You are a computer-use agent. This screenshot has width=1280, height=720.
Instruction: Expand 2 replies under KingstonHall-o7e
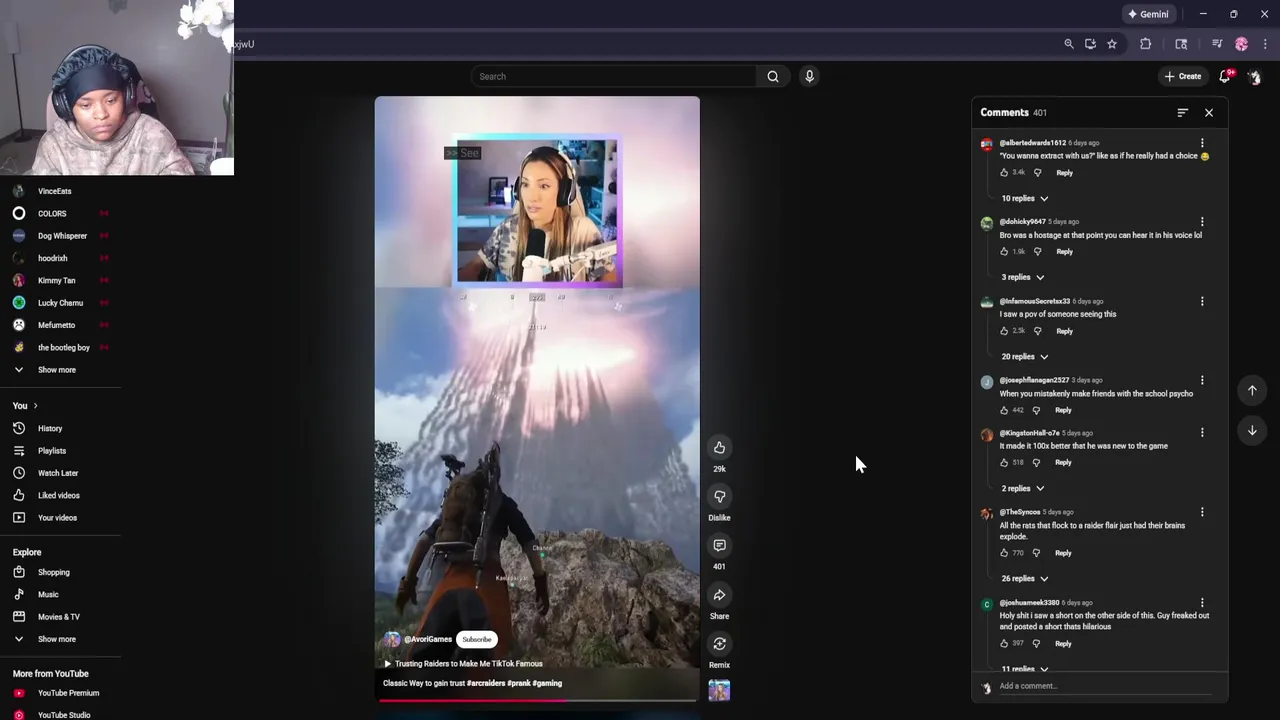tap(1023, 488)
